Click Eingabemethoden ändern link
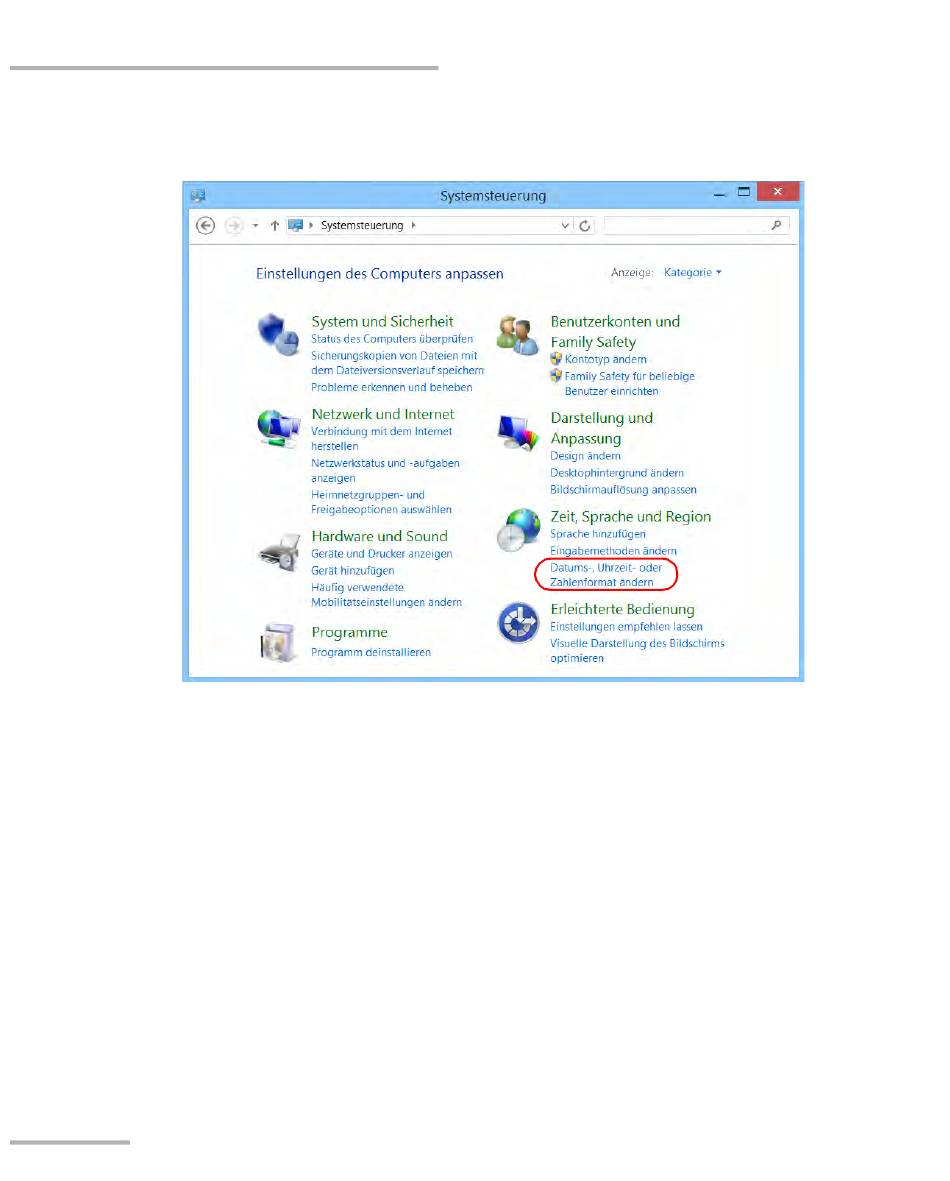Screen dimensions: 950x1181 coord(613,551)
